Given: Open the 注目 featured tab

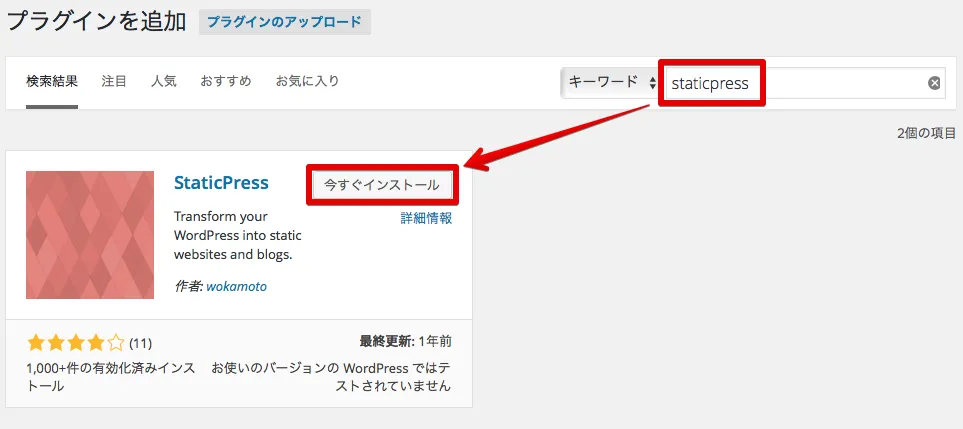Looking at the screenshot, I should click(x=114, y=81).
